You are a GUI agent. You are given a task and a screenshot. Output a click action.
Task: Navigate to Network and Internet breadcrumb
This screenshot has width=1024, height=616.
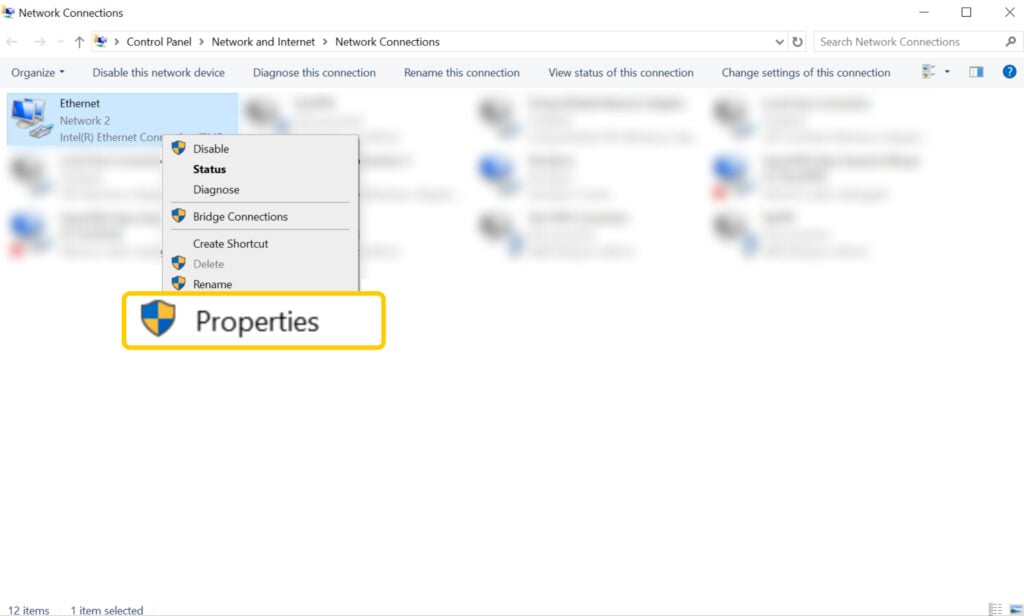[x=263, y=41]
